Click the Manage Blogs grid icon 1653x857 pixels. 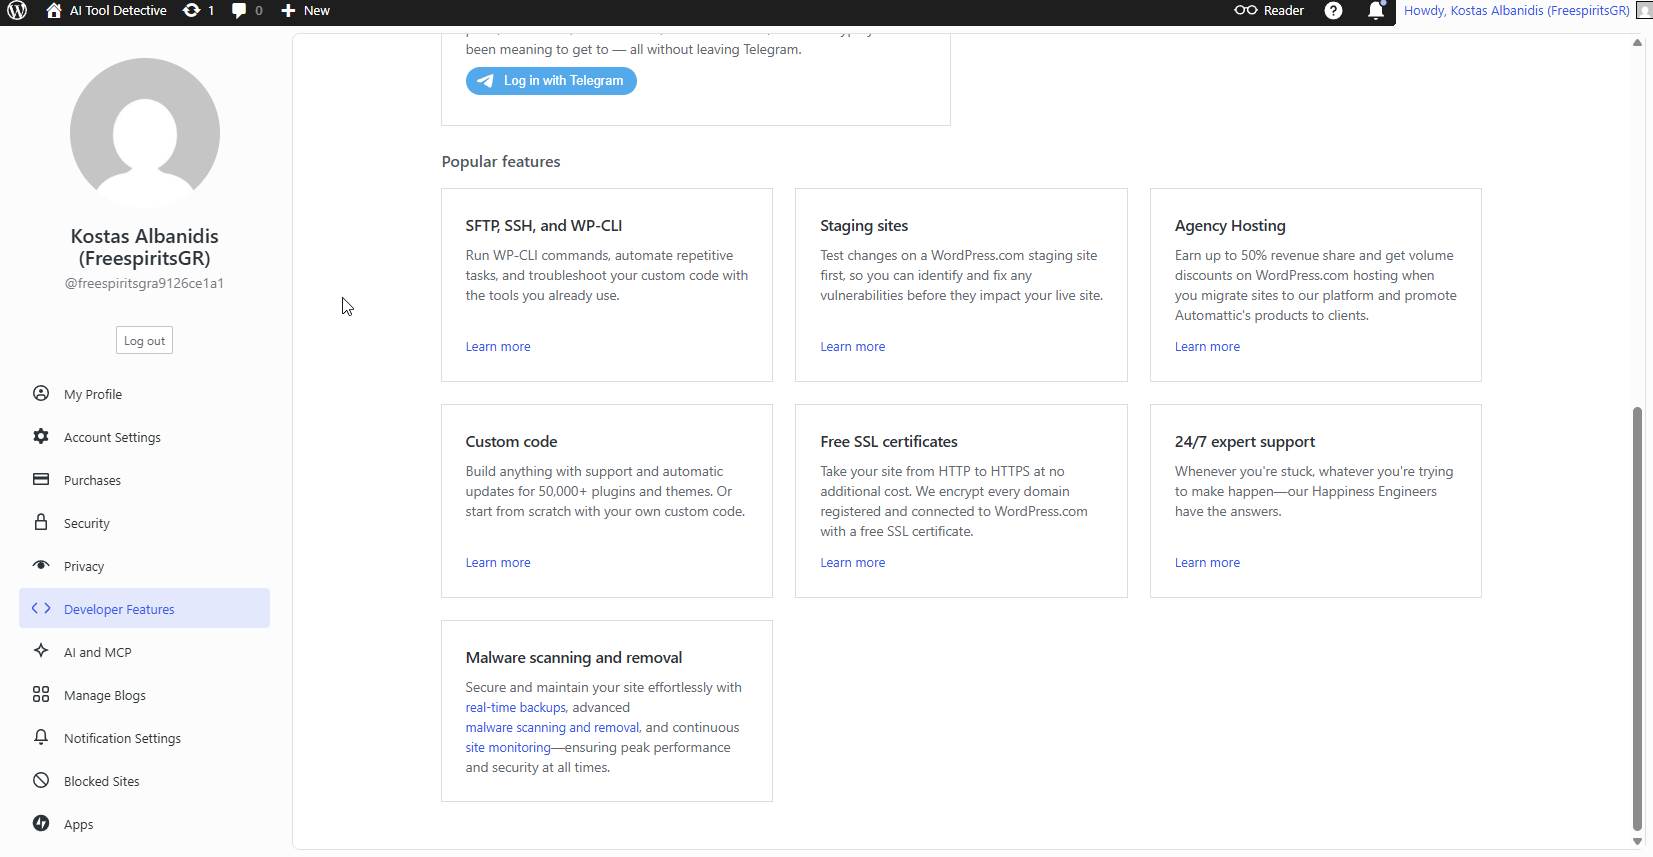(41, 694)
